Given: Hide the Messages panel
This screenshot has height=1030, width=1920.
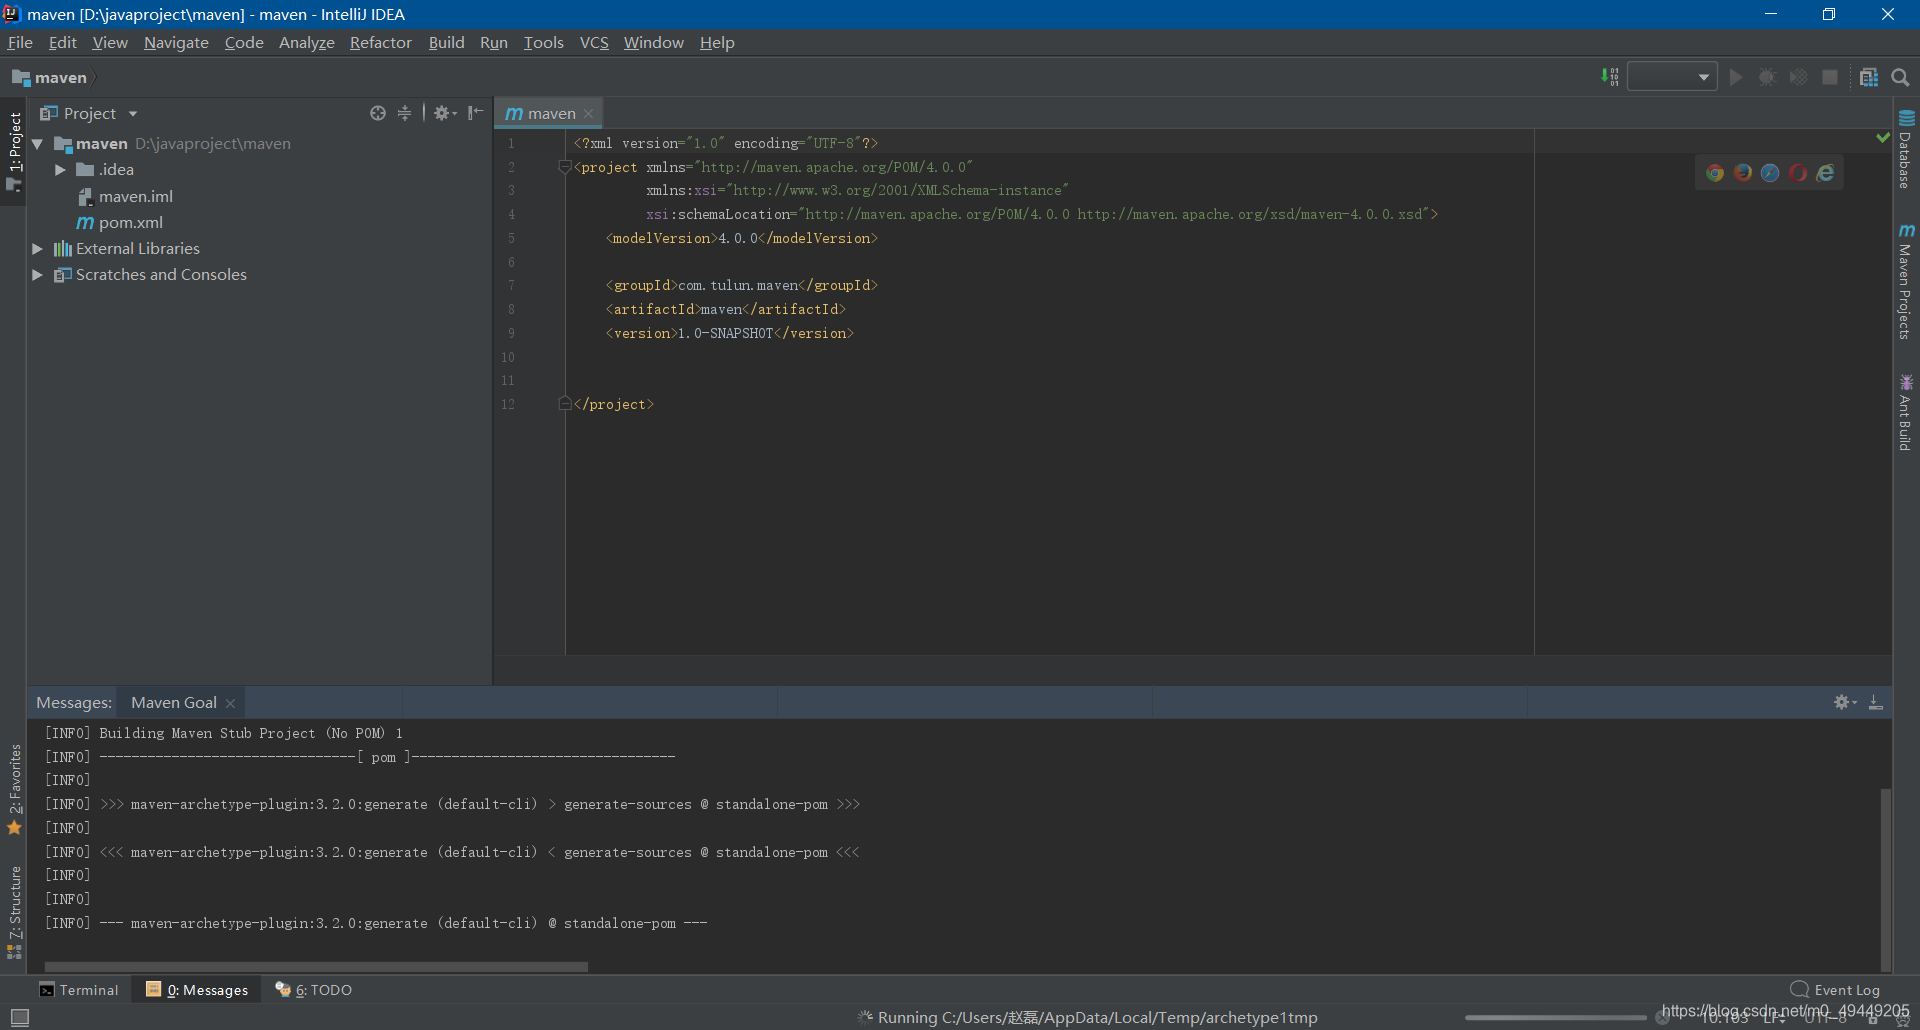Looking at the screenshot, I should [1876, 702].
